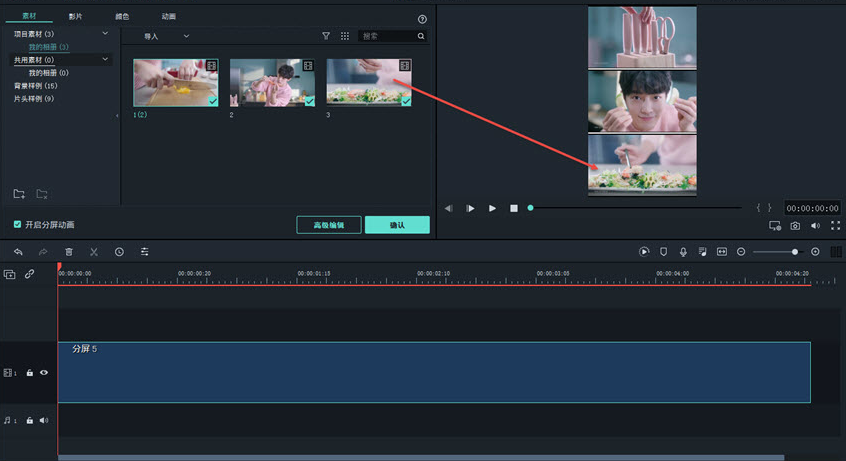
Task: Click the 确认 confirm button
Action: pos(397,225)
